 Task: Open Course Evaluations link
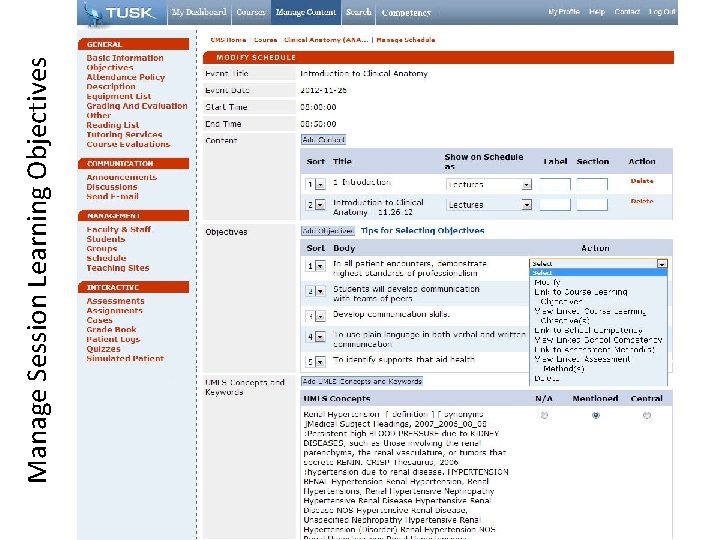pos(128,144)
